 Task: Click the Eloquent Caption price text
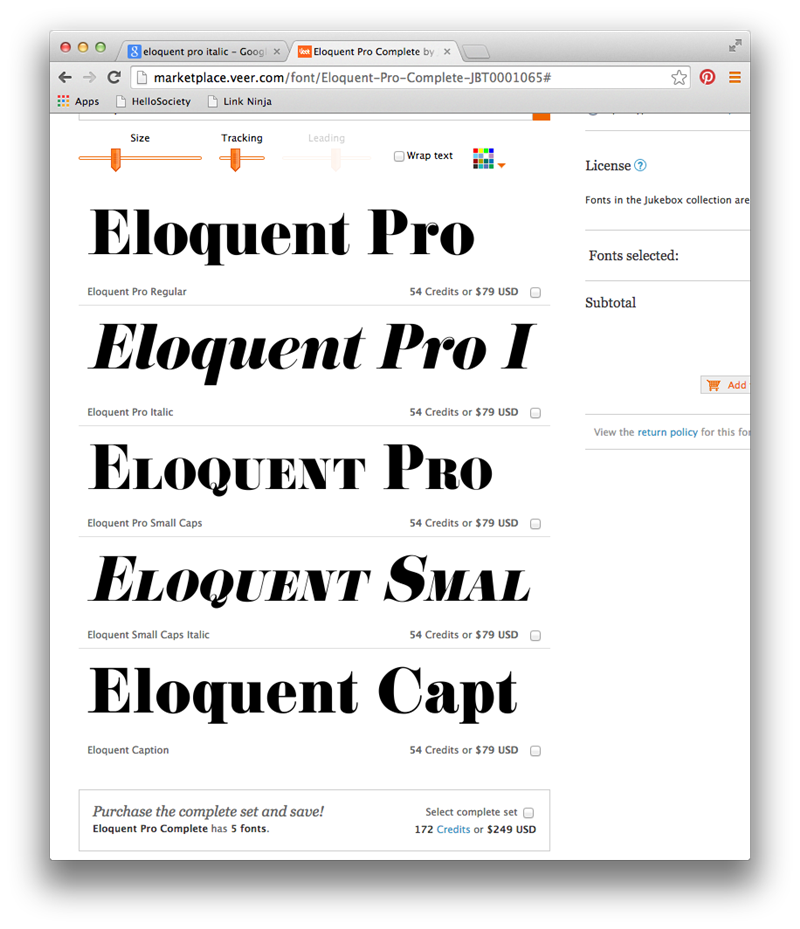click(464, 750)
